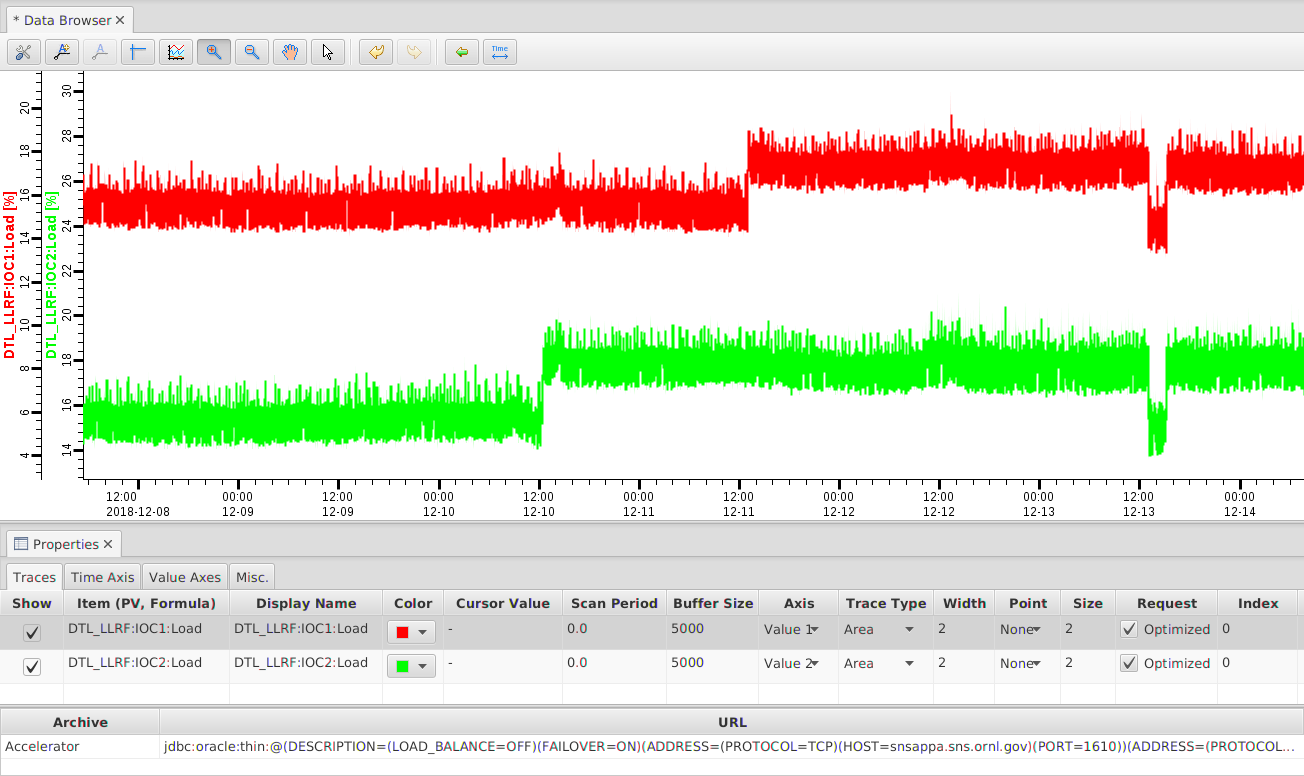Toggle Optimized request checkbox for the IOC1 trace
The height and width of the screenshot is (776, 1304).
coord(1129,630)
